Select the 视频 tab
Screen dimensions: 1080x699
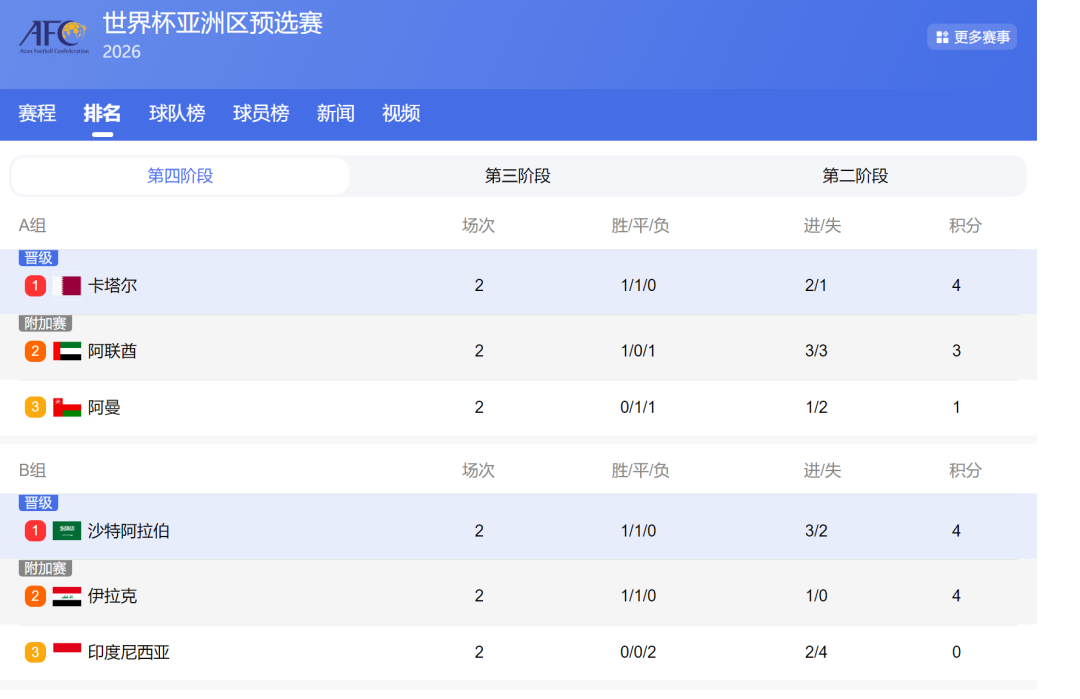pos(401,114)
